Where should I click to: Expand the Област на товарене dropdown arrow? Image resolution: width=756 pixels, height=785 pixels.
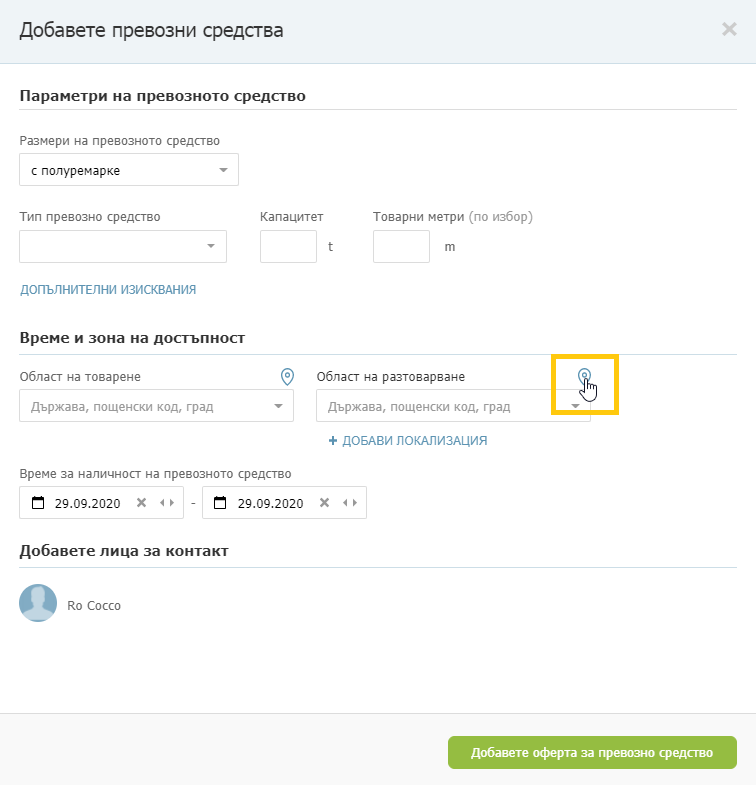tap(278, 406)
